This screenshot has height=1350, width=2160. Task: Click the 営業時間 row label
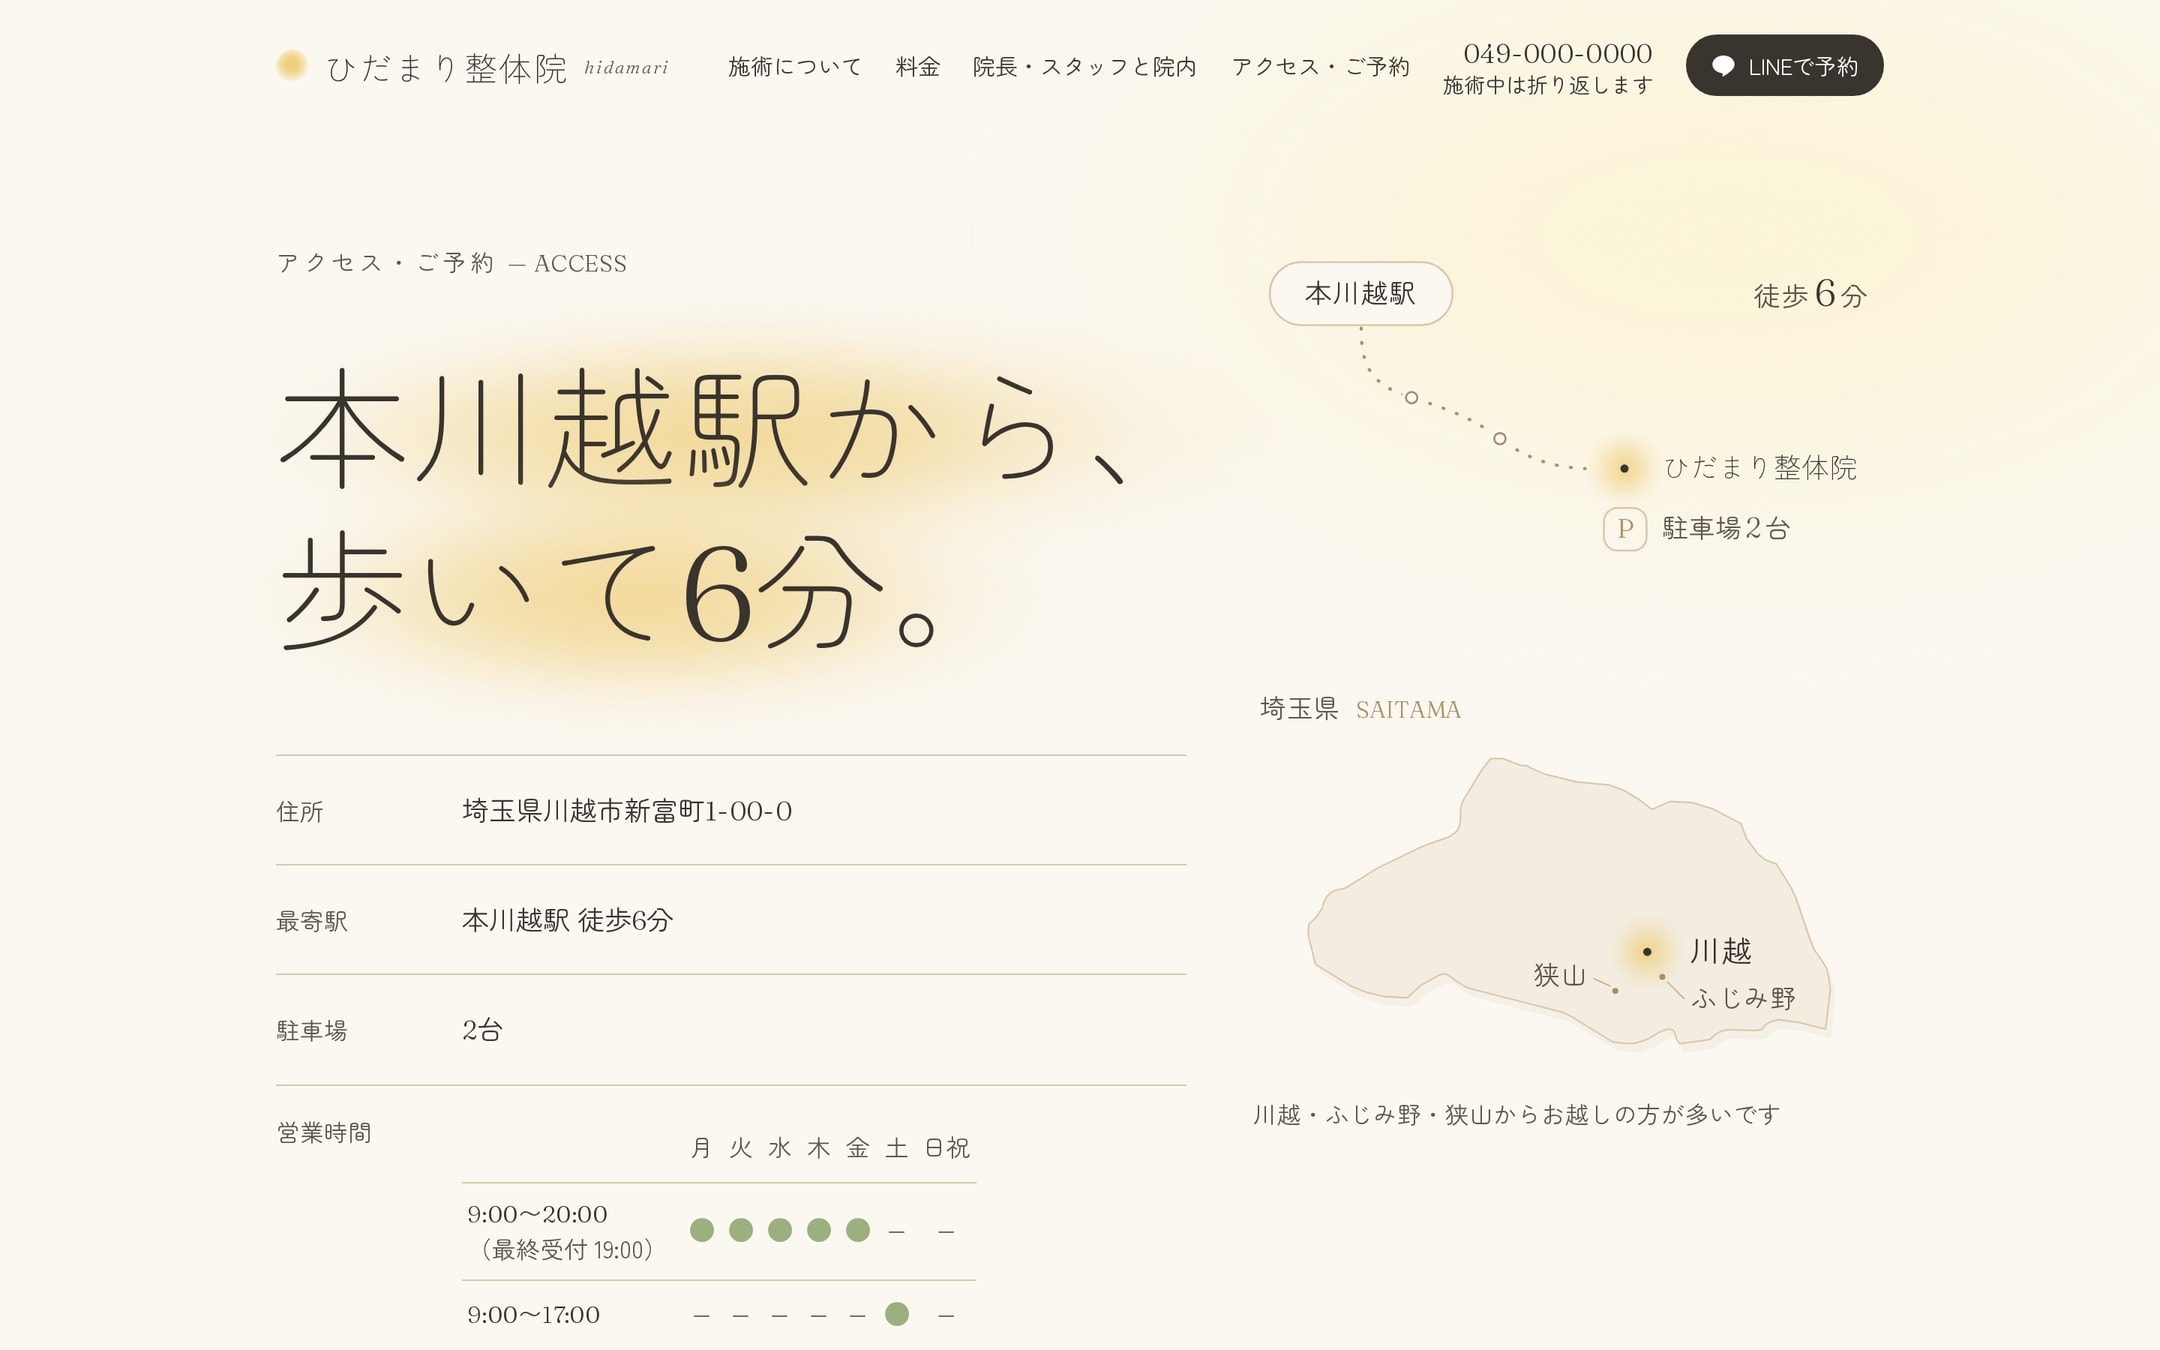[324, 1132]
